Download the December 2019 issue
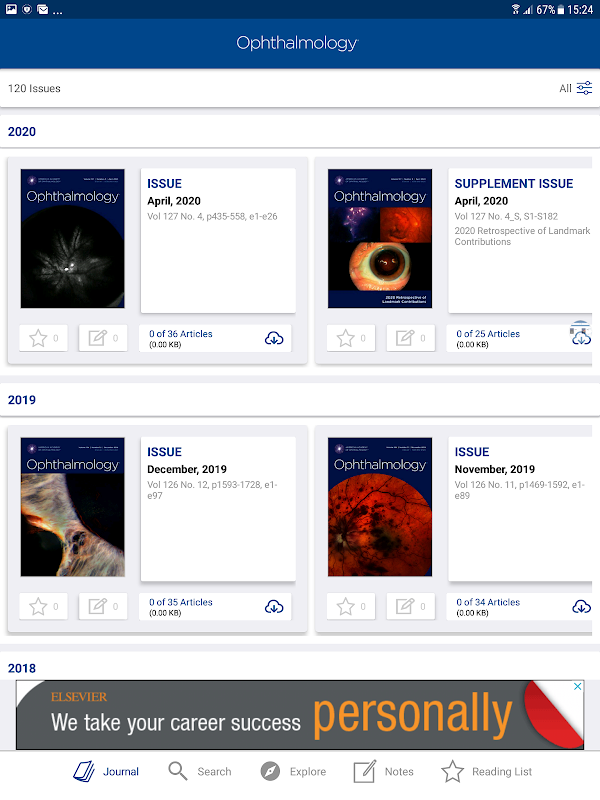The width and height of the screenshot is (600, 800). pyautogui.click(x=274, y=607)
